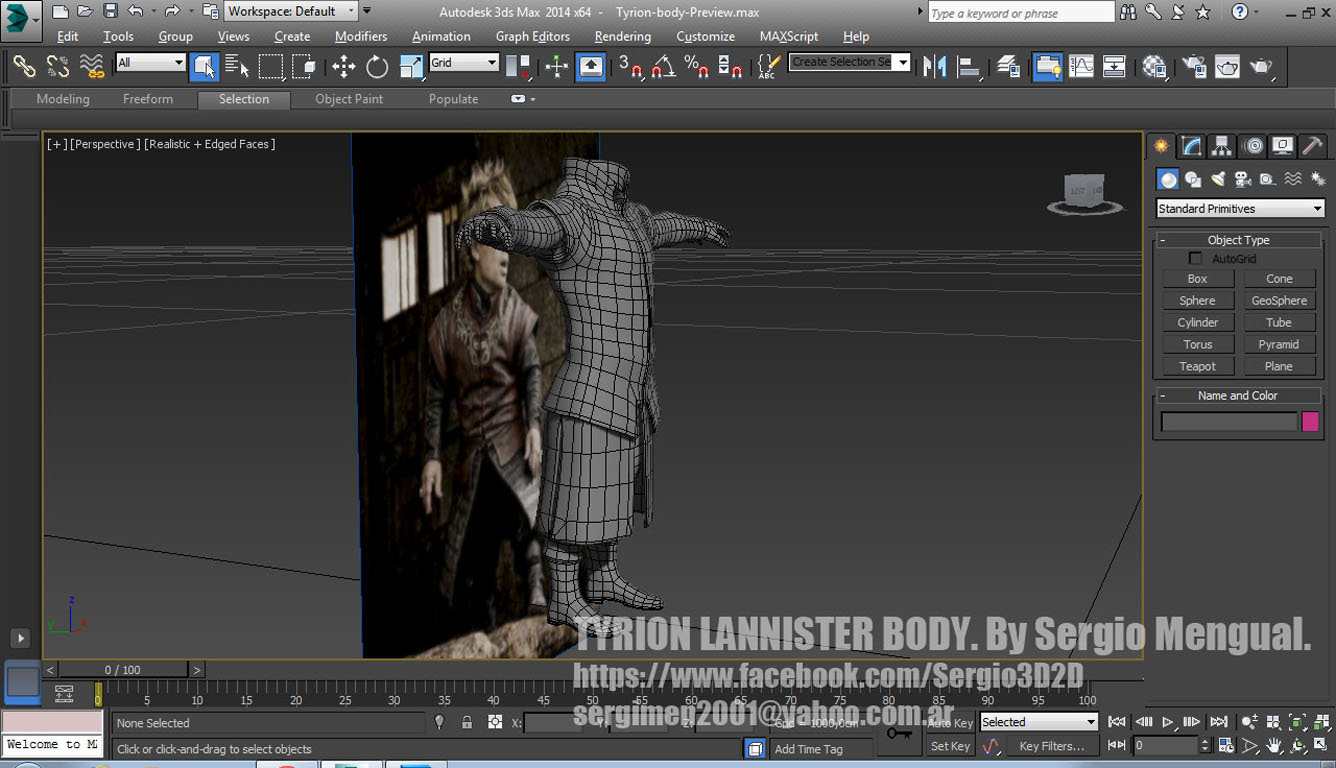Viewport: 1336px width, 768px height.
Task: Click the pink object color swatch
Action: pos(1310,422)
